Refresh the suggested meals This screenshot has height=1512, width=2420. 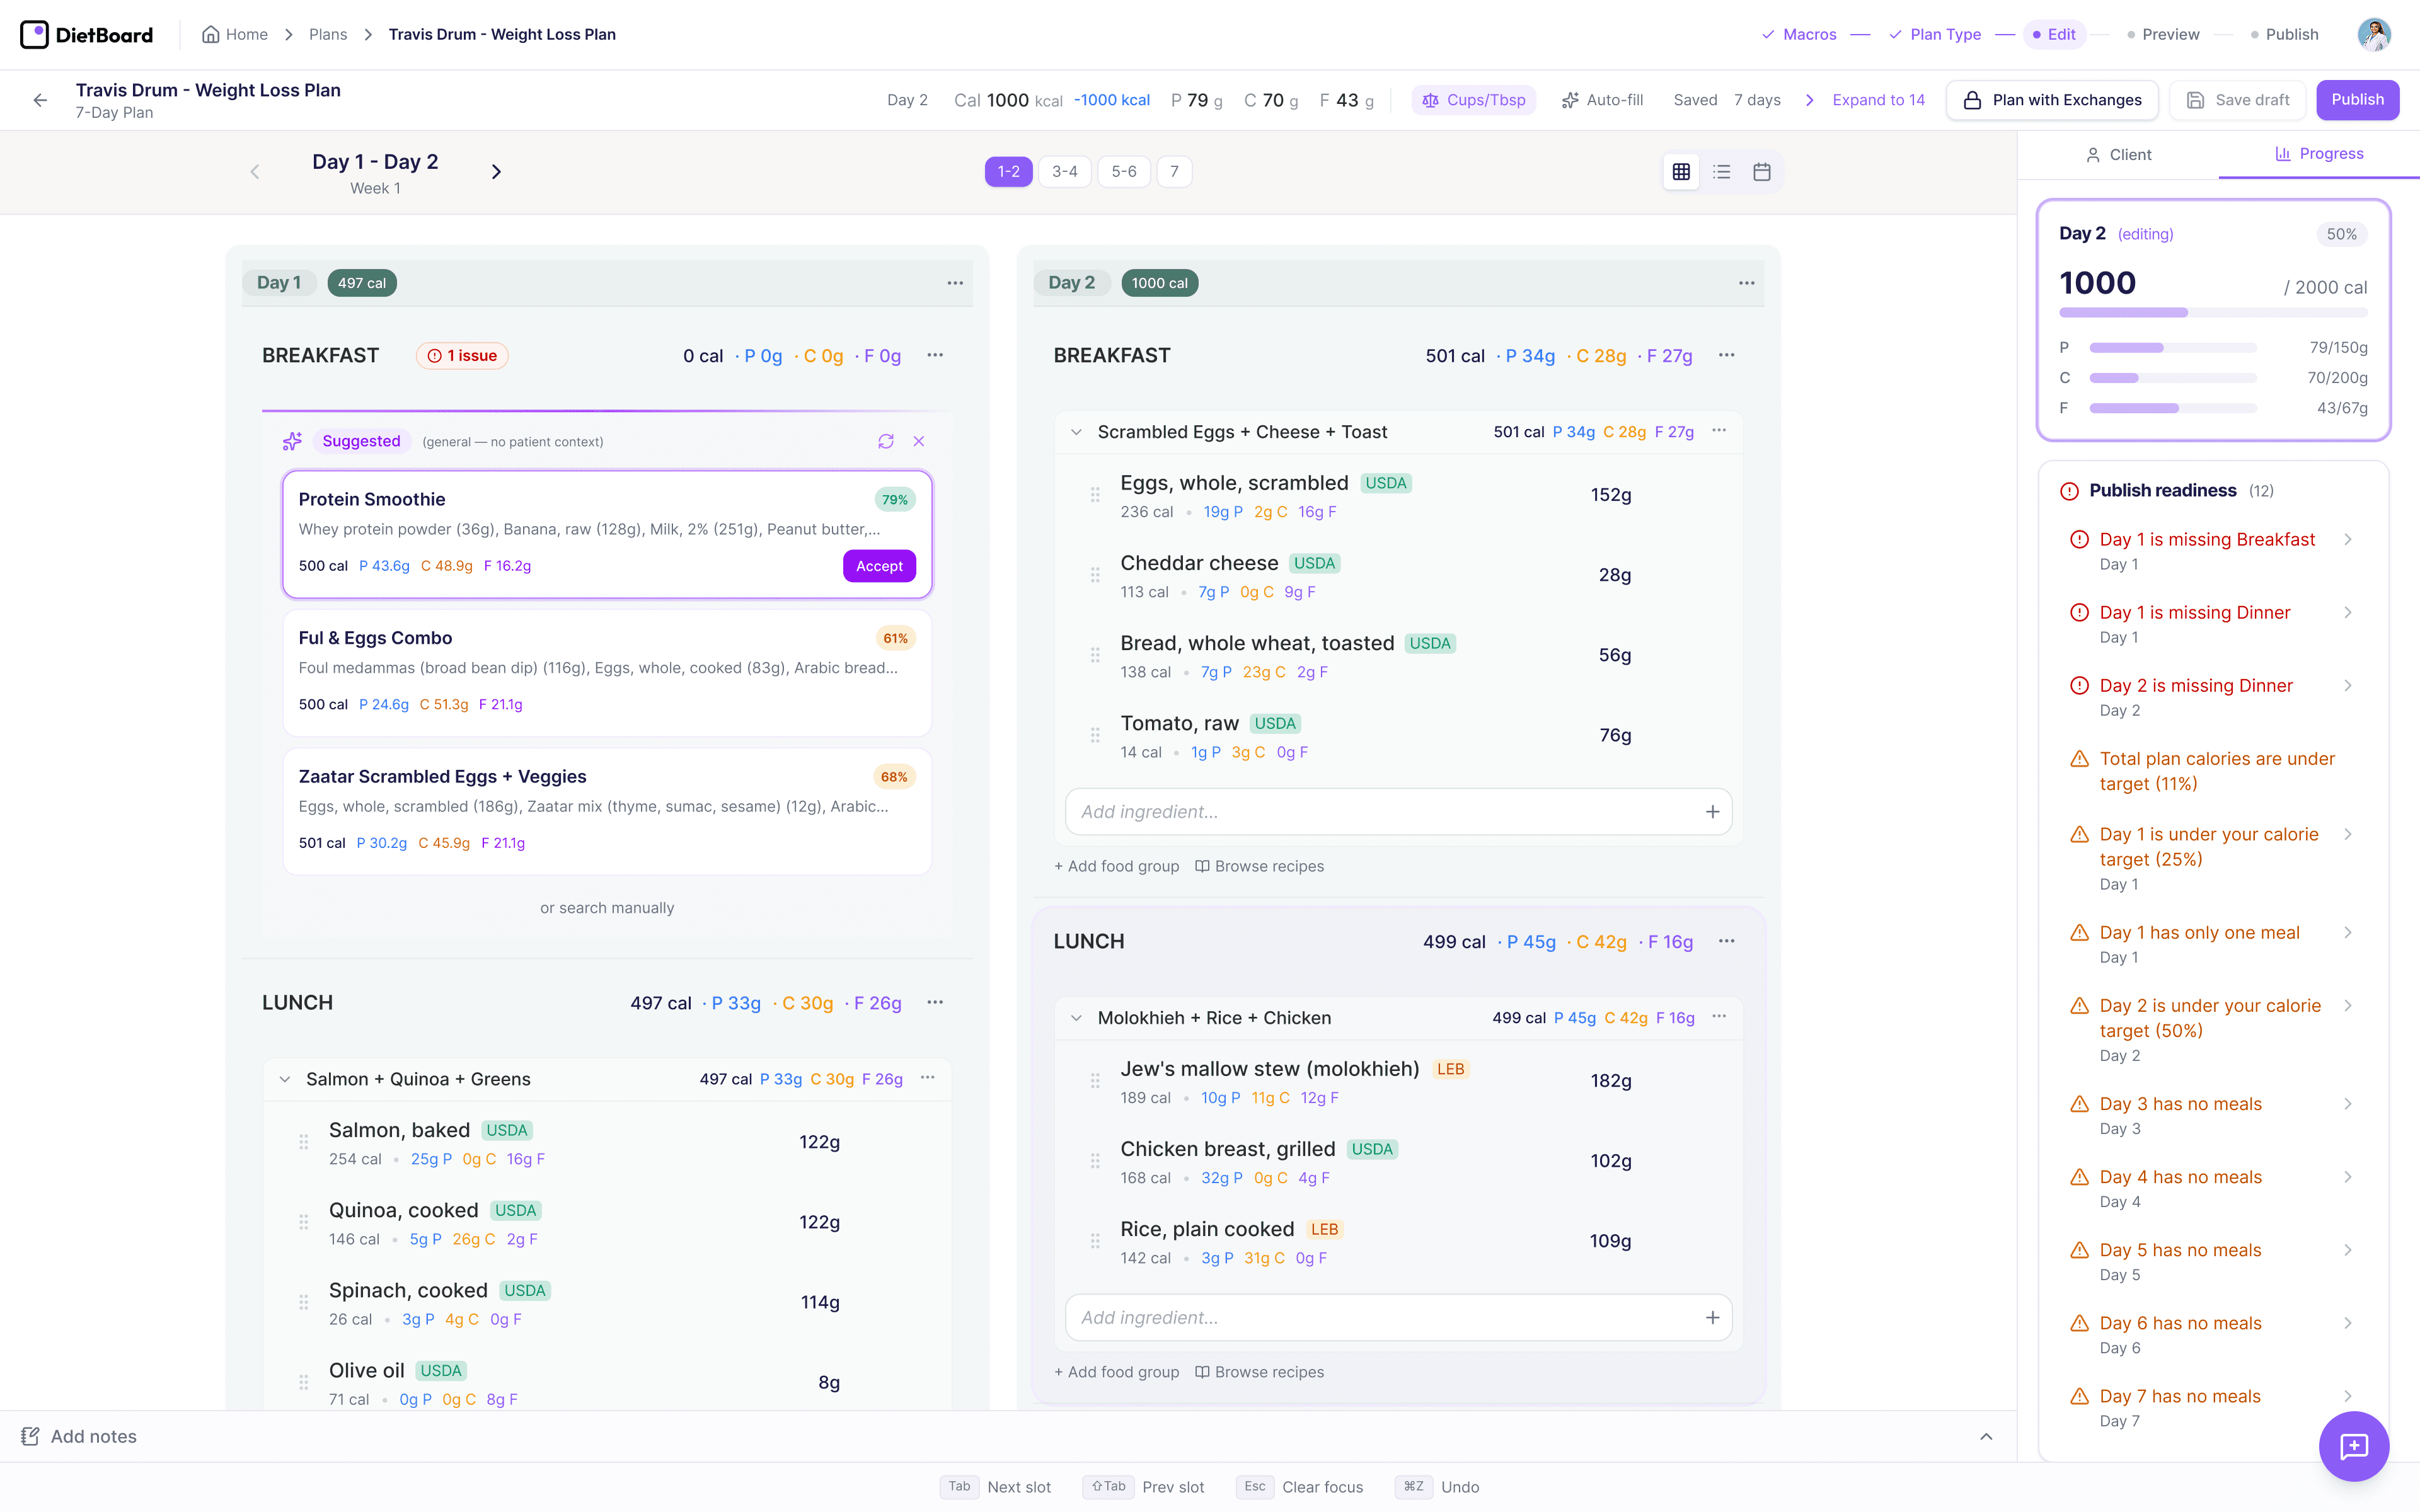pyautogui.click(x=885, y=441)
